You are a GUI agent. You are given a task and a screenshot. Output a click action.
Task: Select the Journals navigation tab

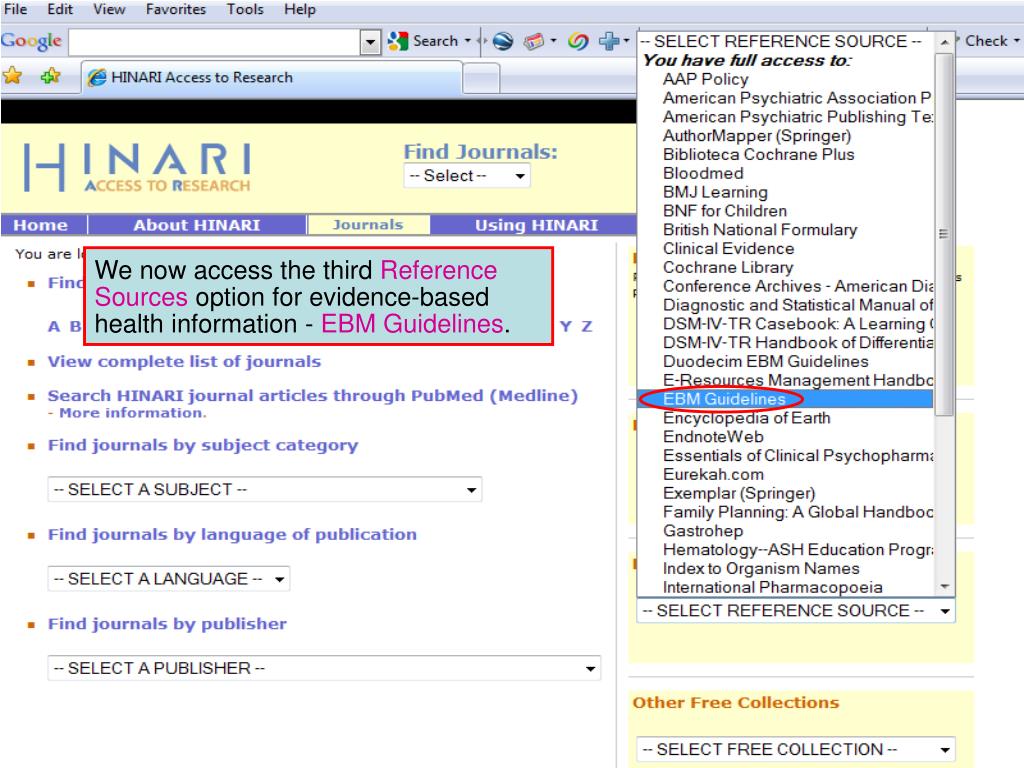tap(368, 225)
